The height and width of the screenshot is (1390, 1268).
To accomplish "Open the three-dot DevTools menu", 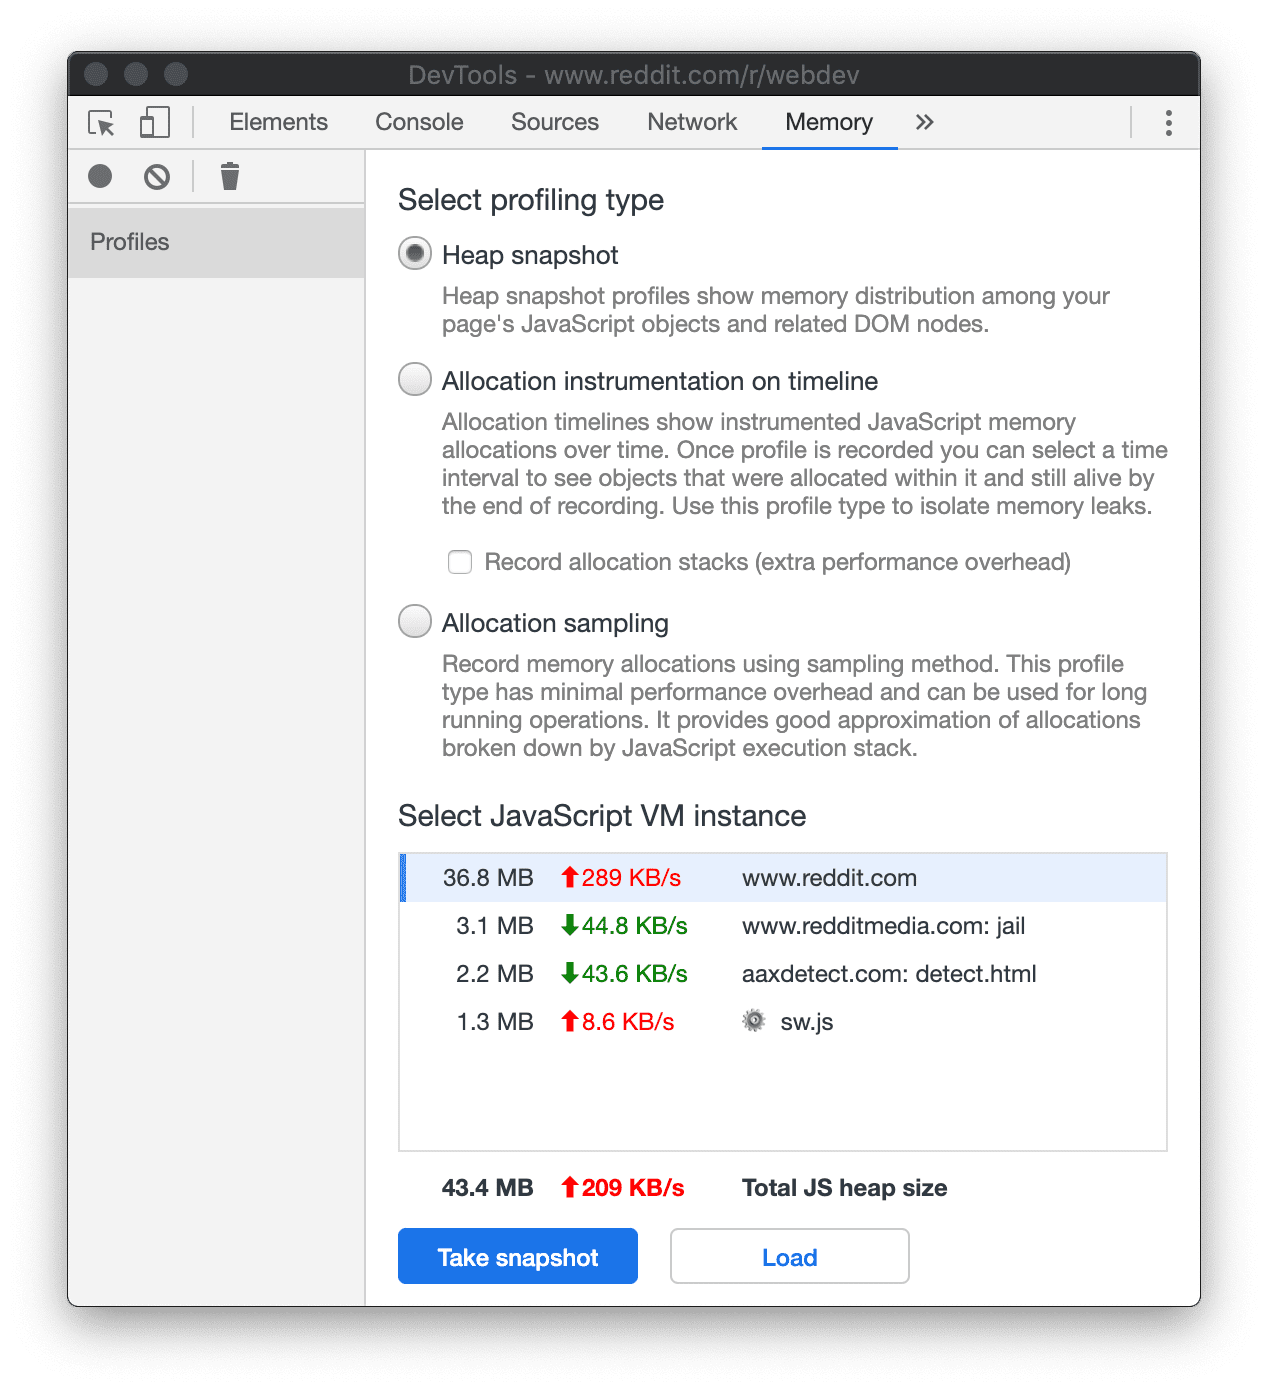I will coord(1168,123).
